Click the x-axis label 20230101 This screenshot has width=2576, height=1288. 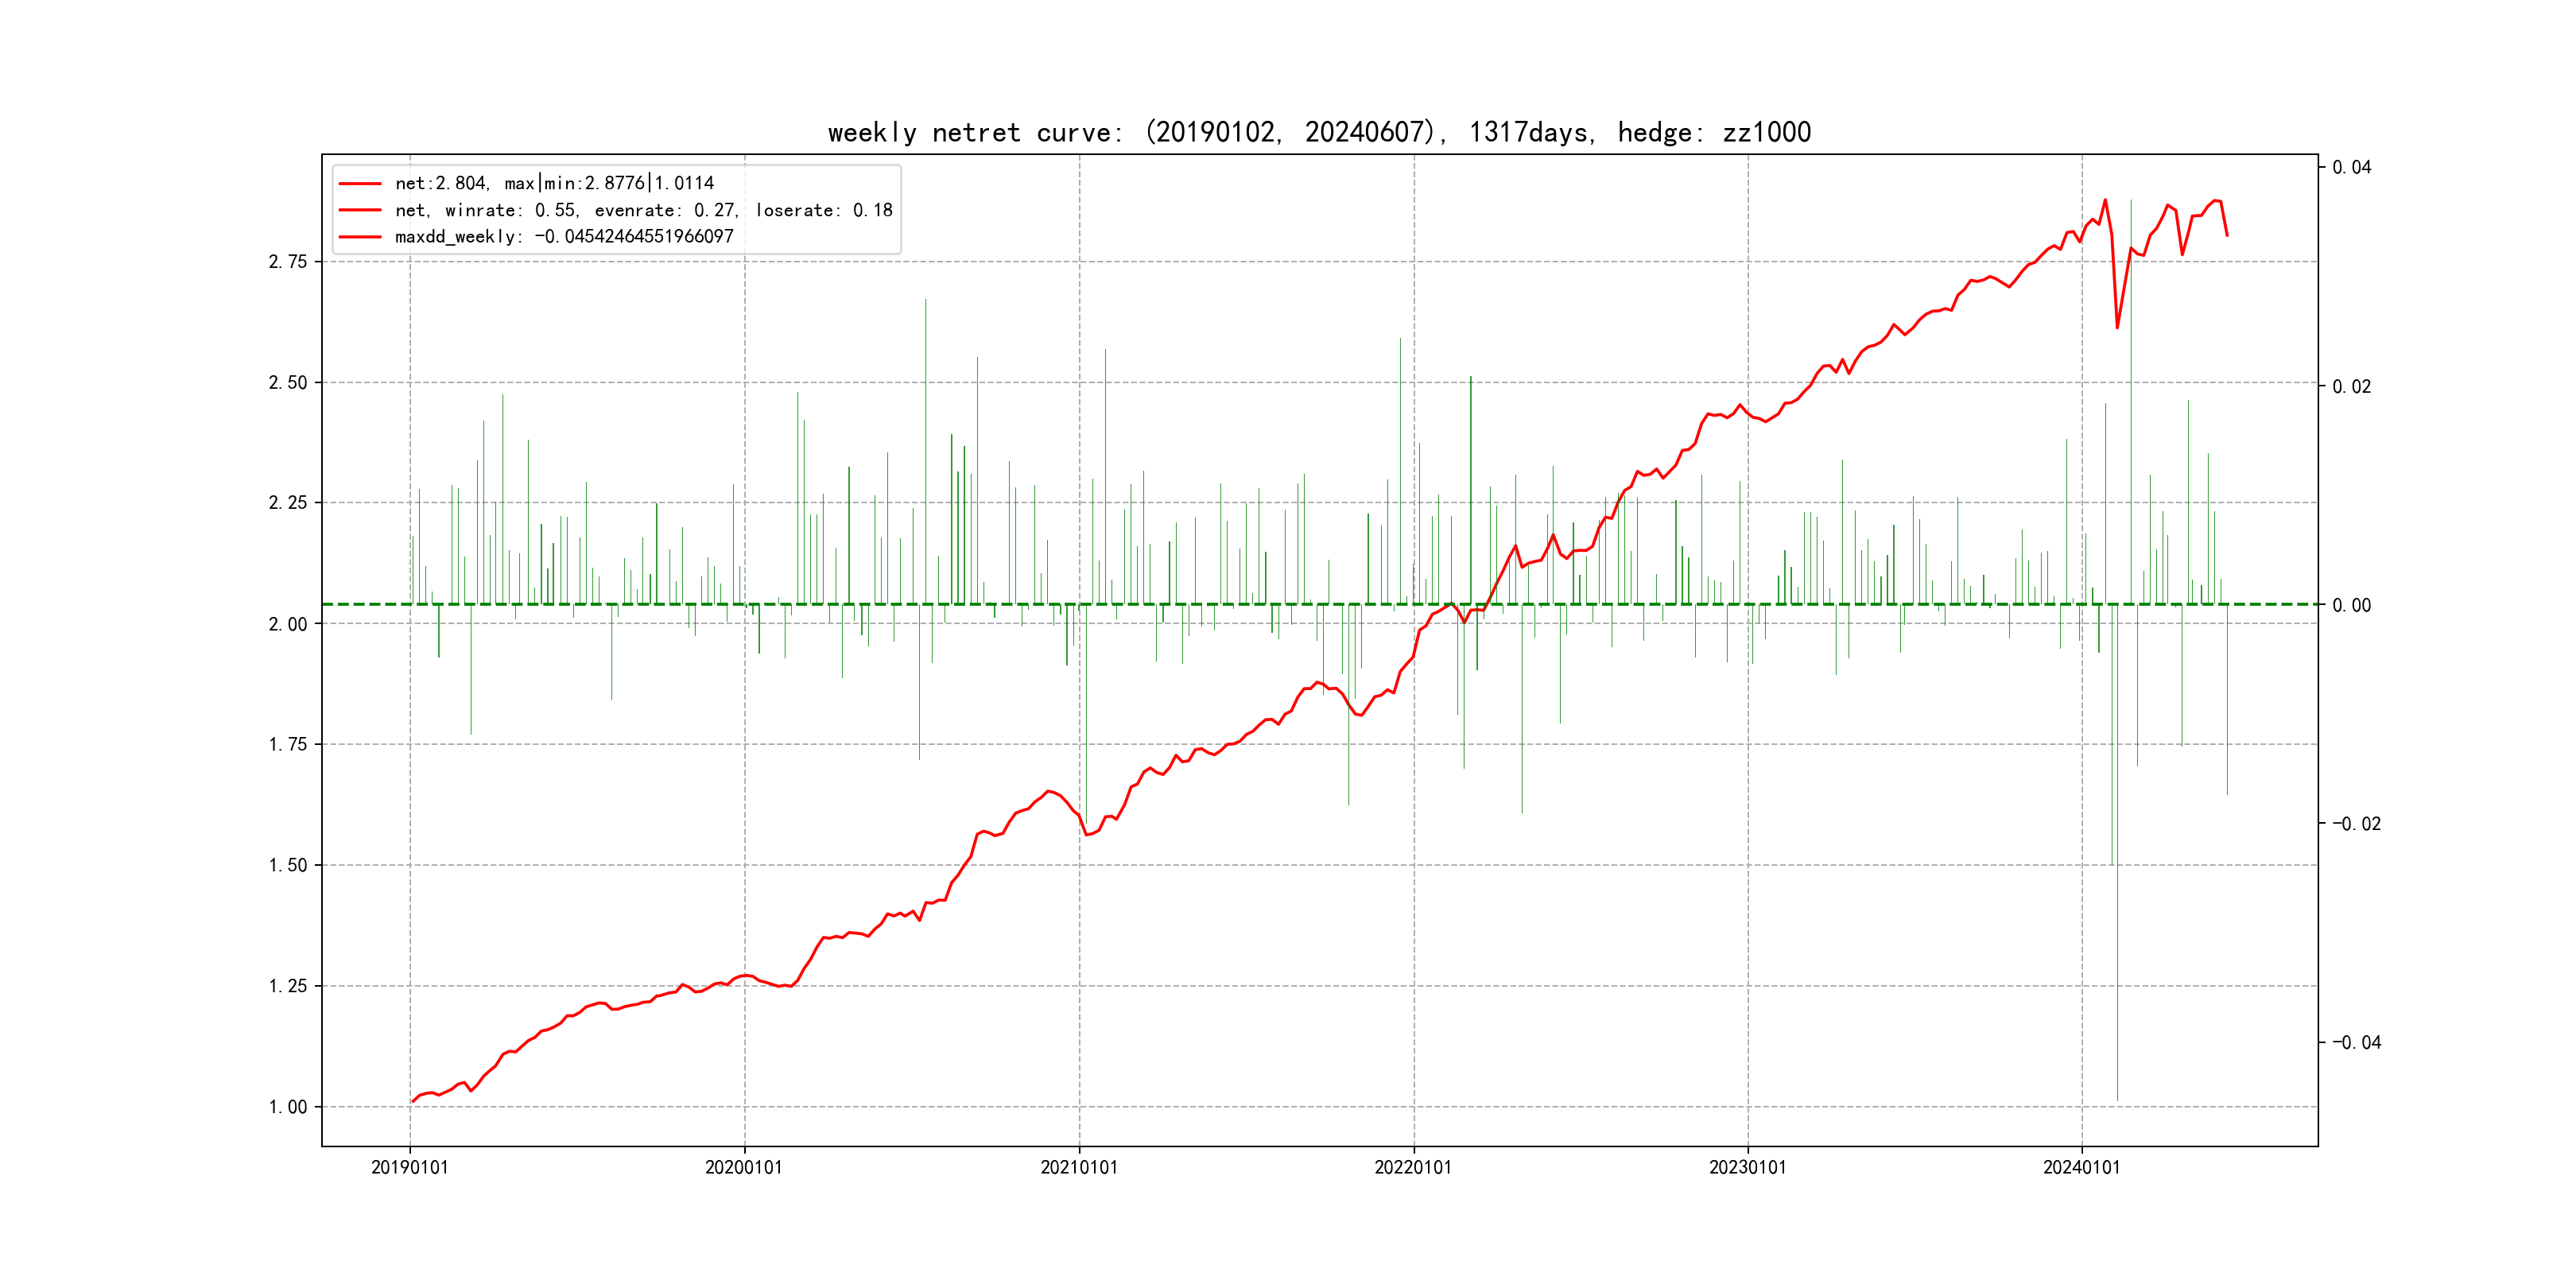(1747, 1167)
